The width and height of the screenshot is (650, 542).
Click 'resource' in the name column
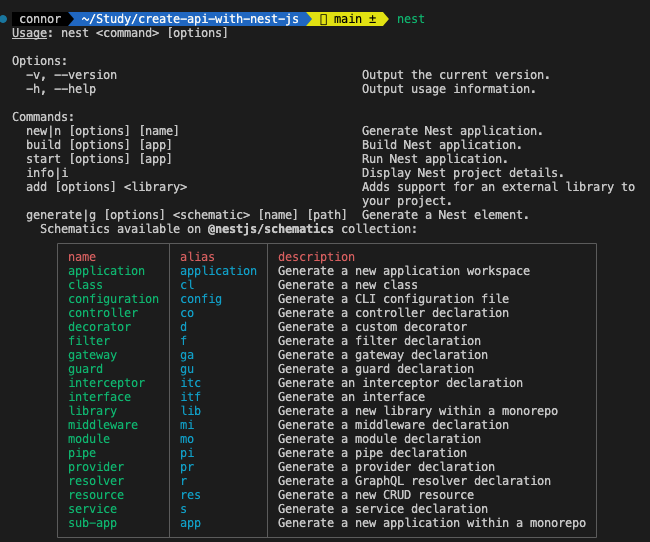96,496
